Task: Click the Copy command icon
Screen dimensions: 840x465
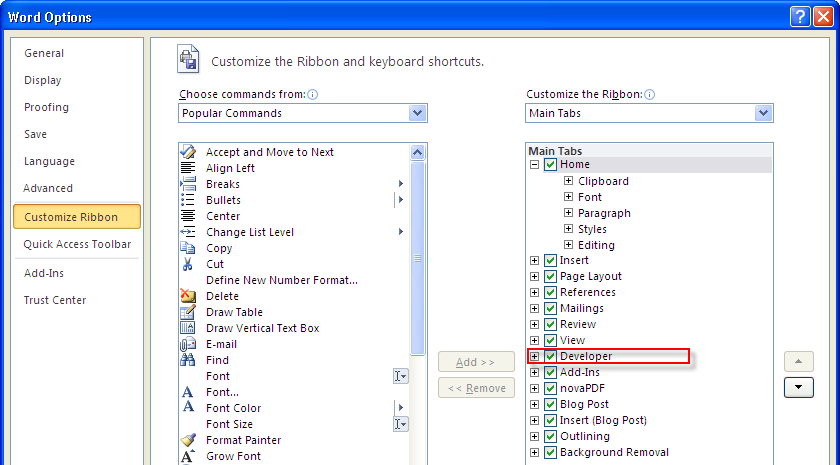Action: point(188,248)
